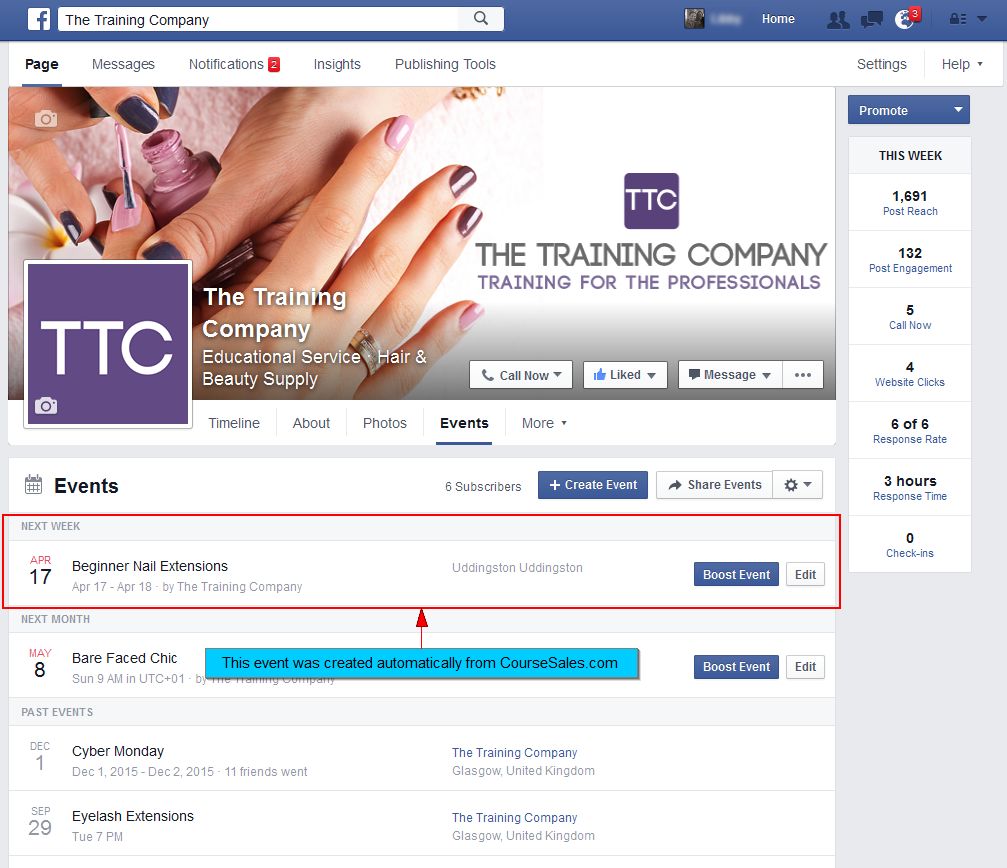Switch to the Page tab

(x=42, y=64)
